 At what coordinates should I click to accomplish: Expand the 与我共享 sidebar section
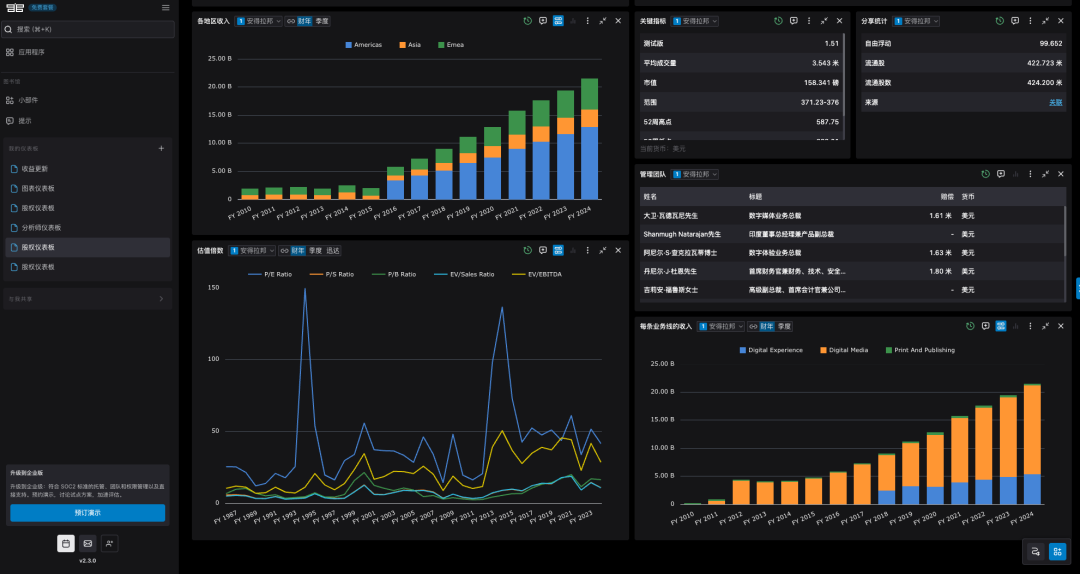[161, 298]
